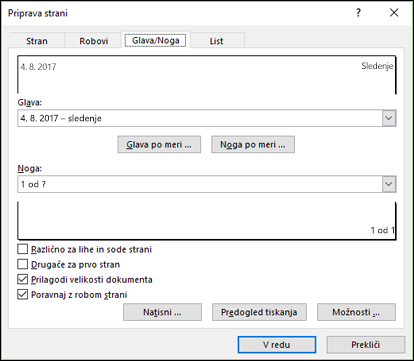Click the 'Glava:' label
Viewport: 414px width, 361px height.
[x=30, y=102]
